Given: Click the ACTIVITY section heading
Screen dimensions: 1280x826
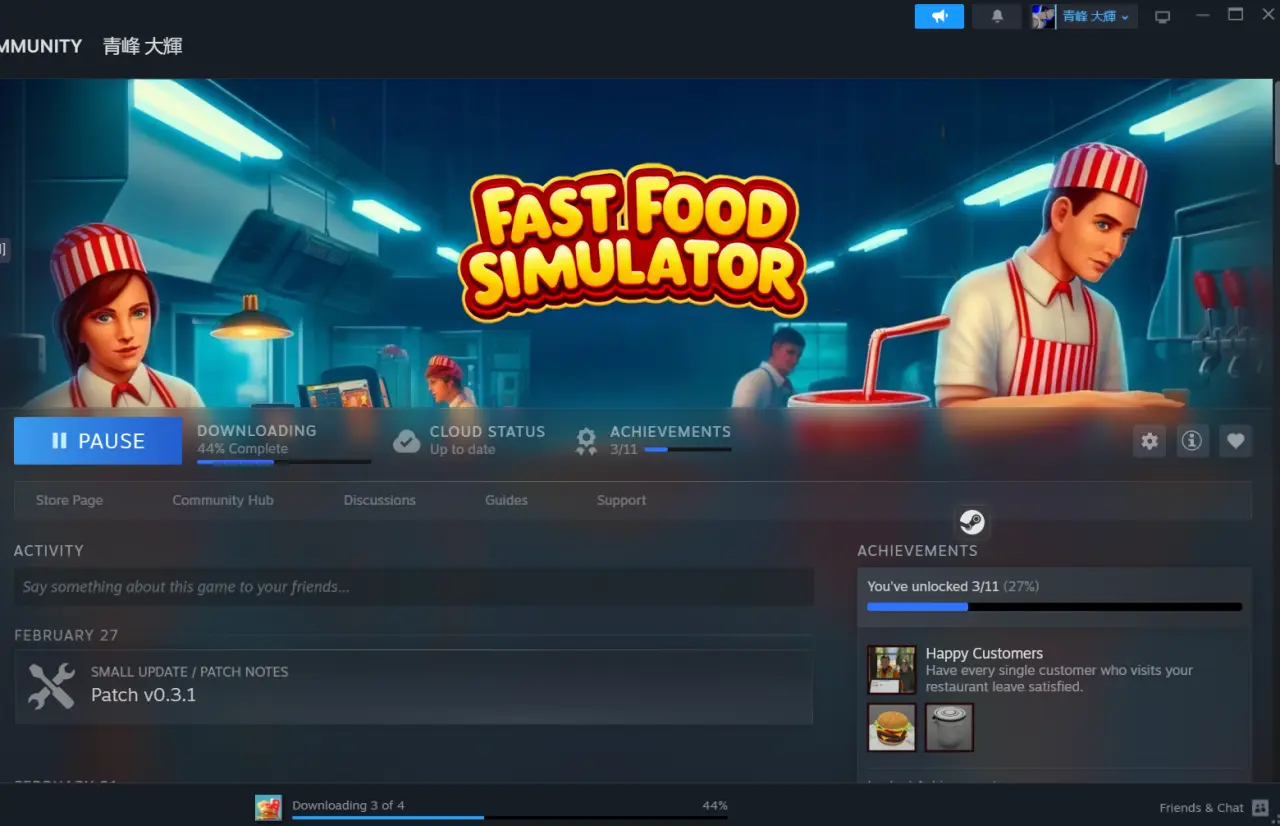Looking at the screenshot, I should click(x=49, y=551).
